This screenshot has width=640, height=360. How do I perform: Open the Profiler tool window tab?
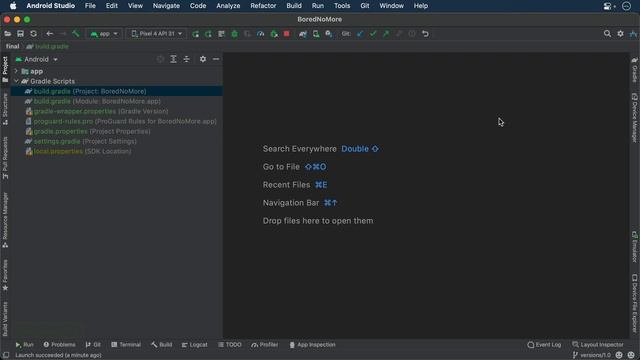[265, 345]
